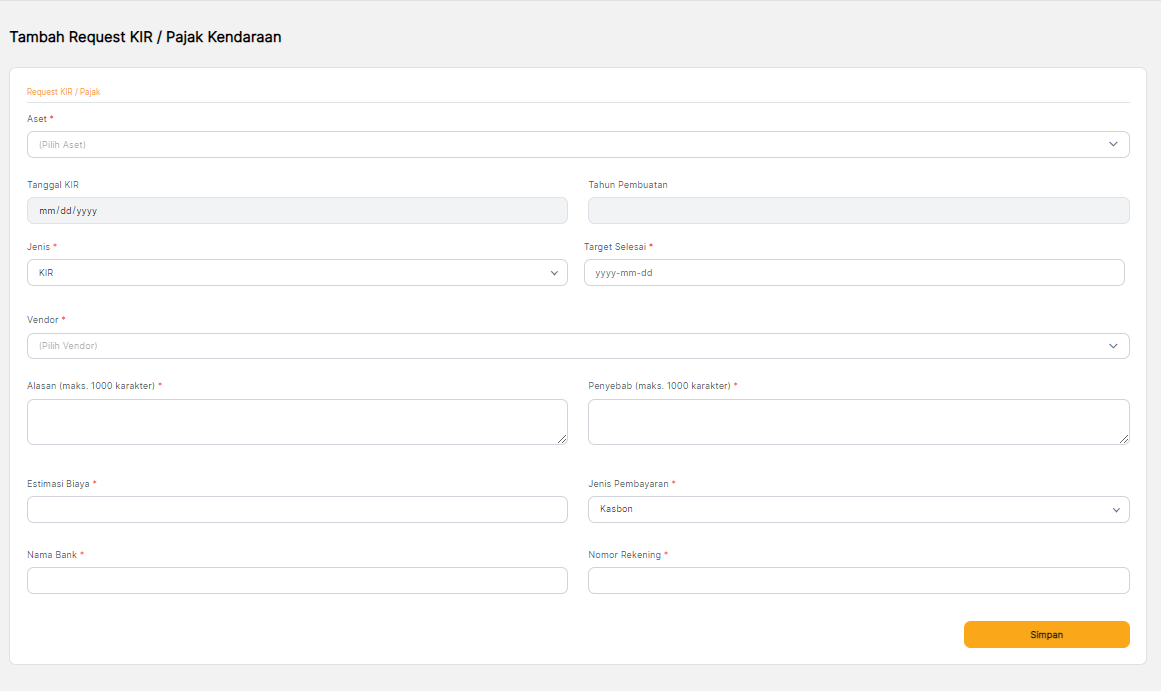Image resolution: width=1161 pixels, height=691 pixels.
Task: Focus the Nomor Rekening input
Action: (858, 581)
